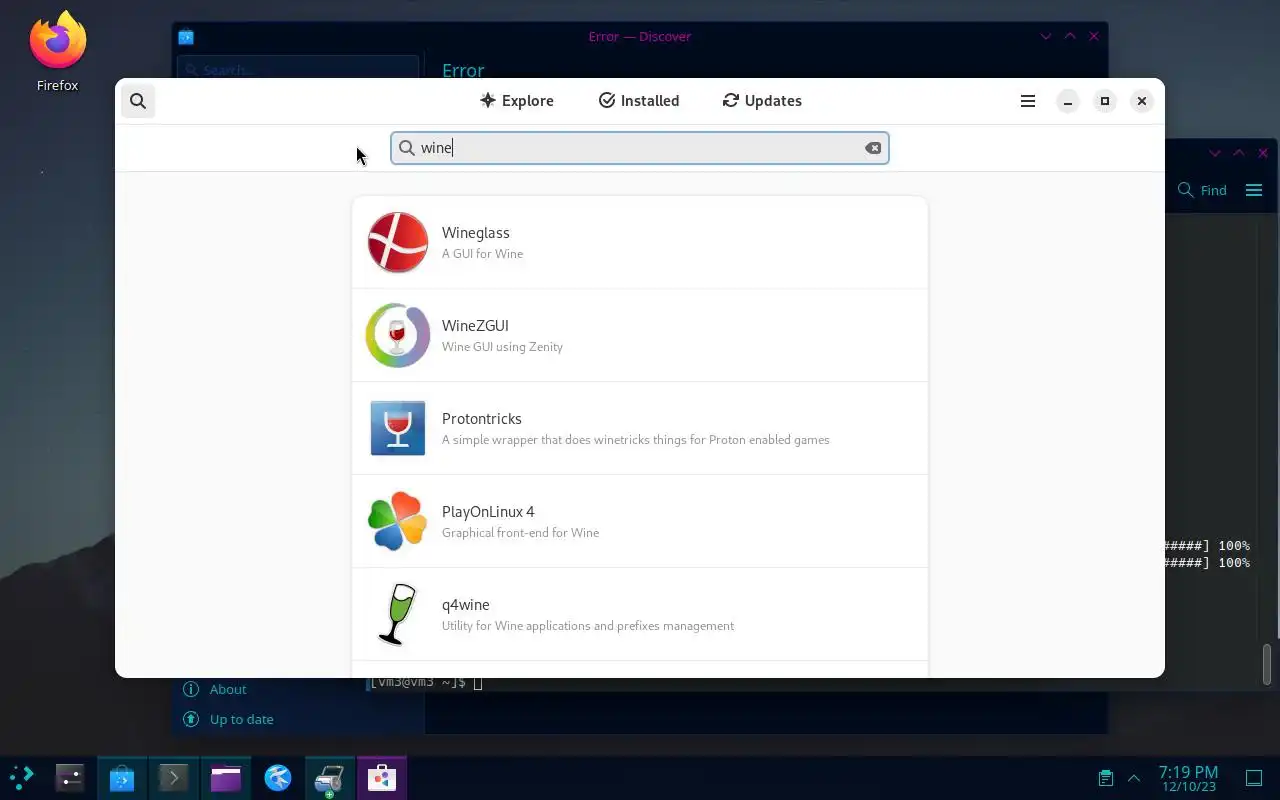Open the hamburger main menu in Software
Image resolution: width=1280 pixels, height=800 pixels.
pos(1027,101)
